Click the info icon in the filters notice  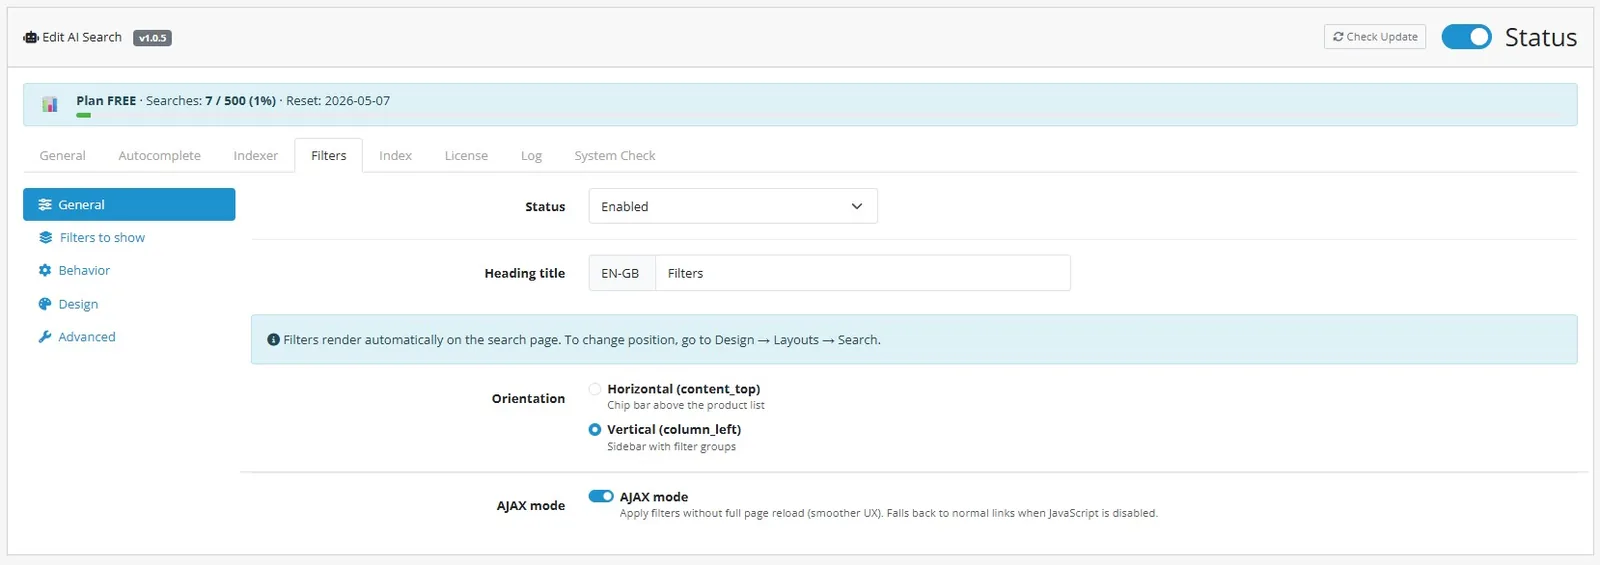[x=273, y=340]
